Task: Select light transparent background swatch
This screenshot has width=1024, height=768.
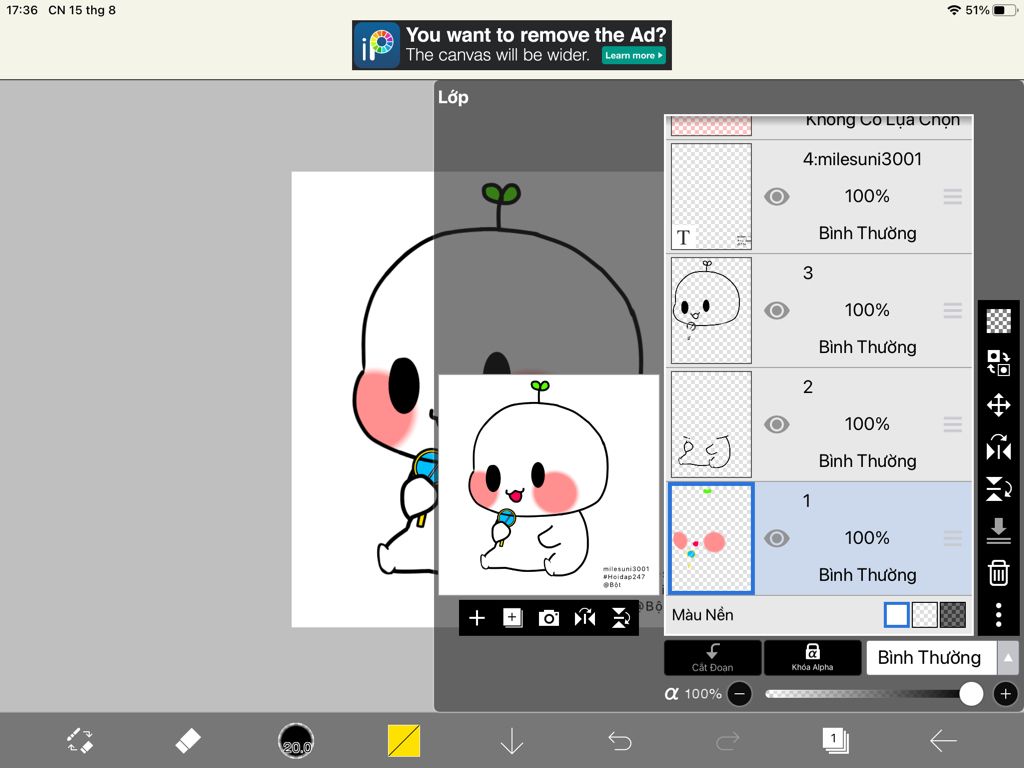Action: coord(924,615)
